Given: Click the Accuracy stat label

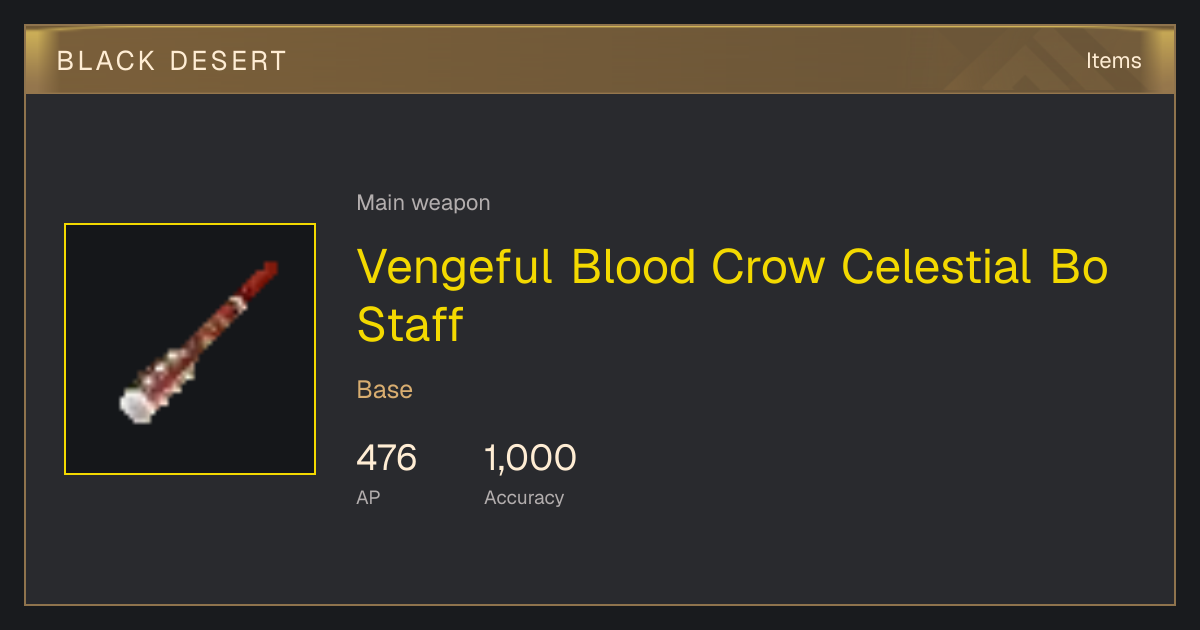Looking at the screenshot, I should click(524, 497).
